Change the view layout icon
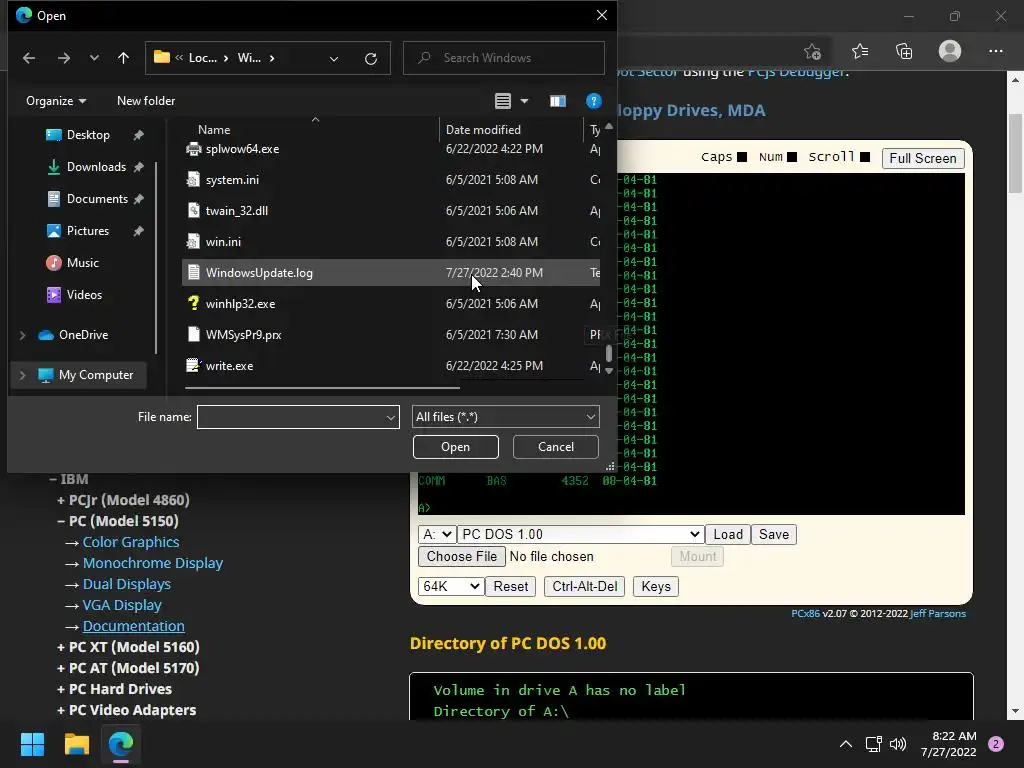Screen dimensions: 1024x768 click(x=502, y=101)
